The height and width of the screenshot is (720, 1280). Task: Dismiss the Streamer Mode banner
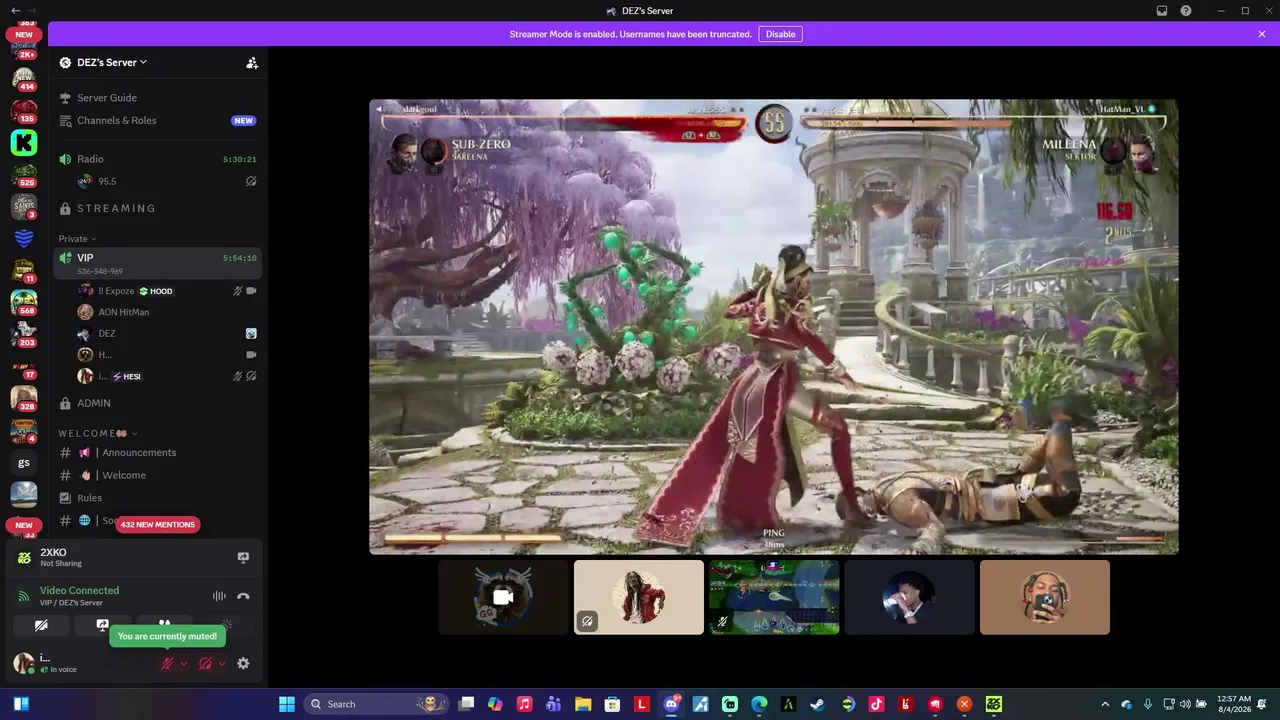(x=1262, y=34)
